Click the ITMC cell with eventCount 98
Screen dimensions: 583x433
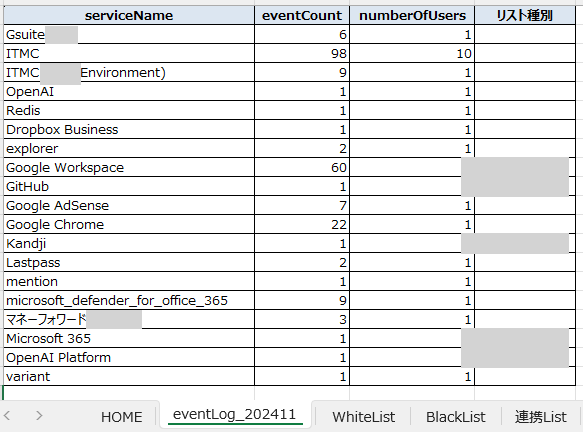click(x=129, y=53)
